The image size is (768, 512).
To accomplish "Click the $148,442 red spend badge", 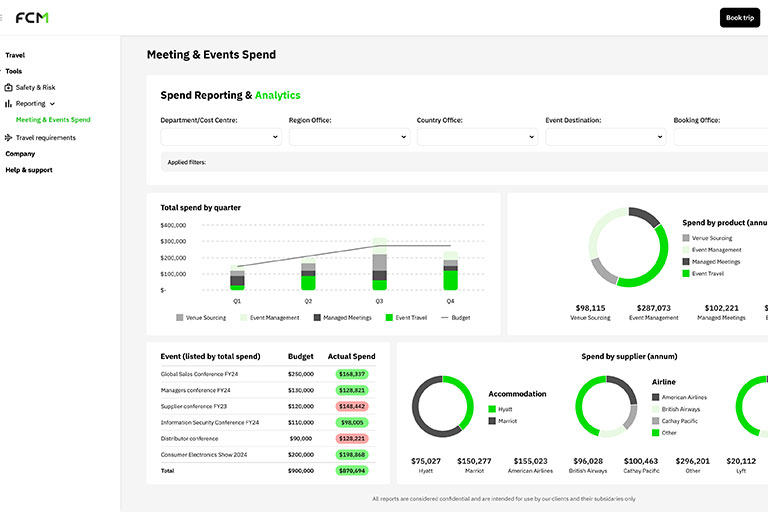I will click(x=352, y=406).
